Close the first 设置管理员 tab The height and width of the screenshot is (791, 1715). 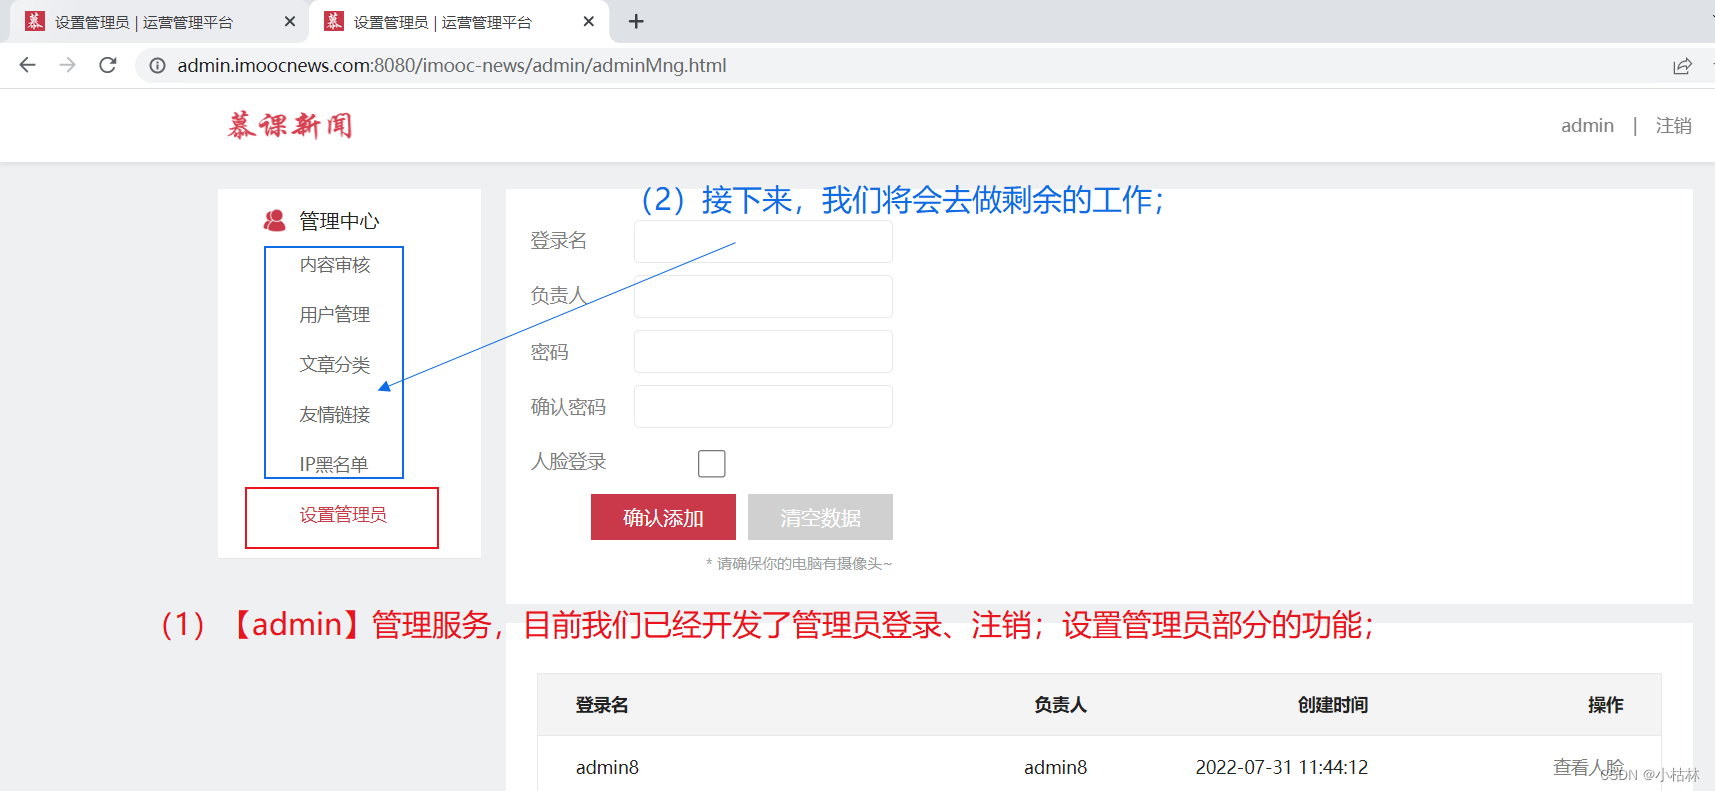(x=290, y=21)
